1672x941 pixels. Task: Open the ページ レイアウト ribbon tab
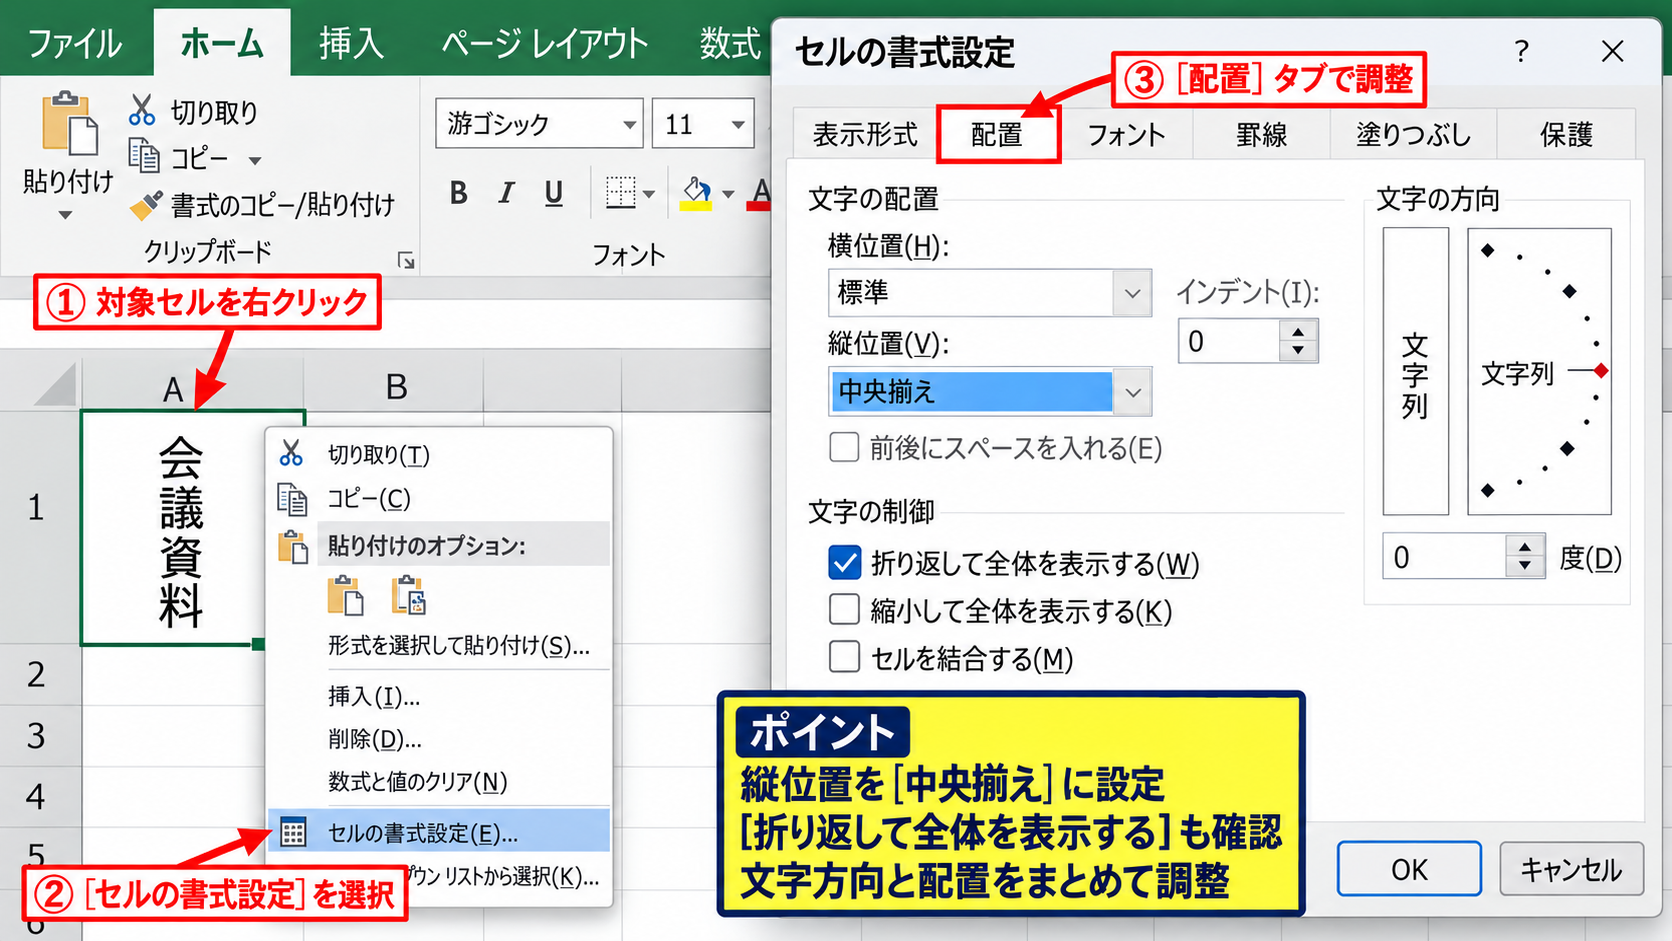point(545,43)
